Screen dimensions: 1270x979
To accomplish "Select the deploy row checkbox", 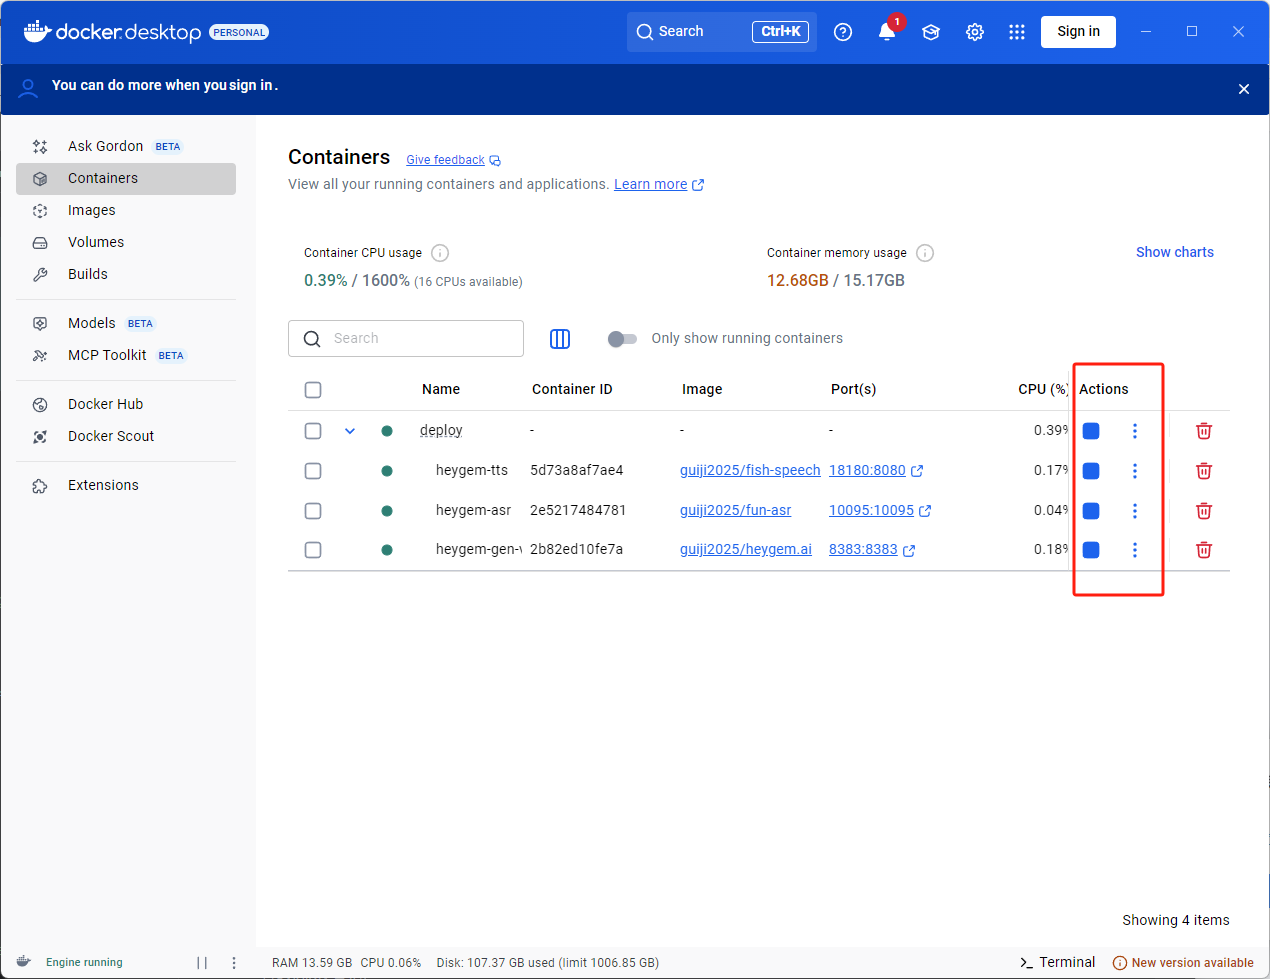I will coord(313,431).
